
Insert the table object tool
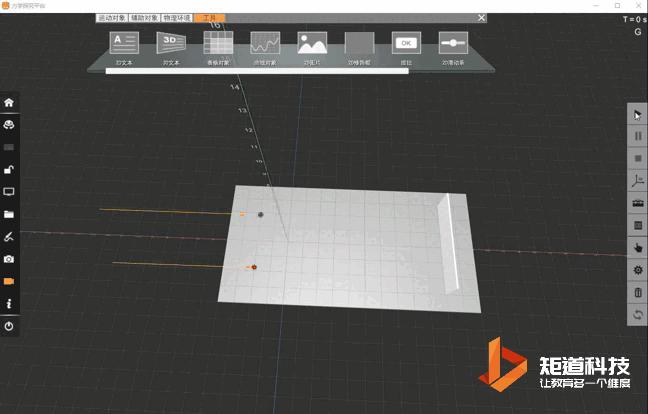tap(218, 43)
